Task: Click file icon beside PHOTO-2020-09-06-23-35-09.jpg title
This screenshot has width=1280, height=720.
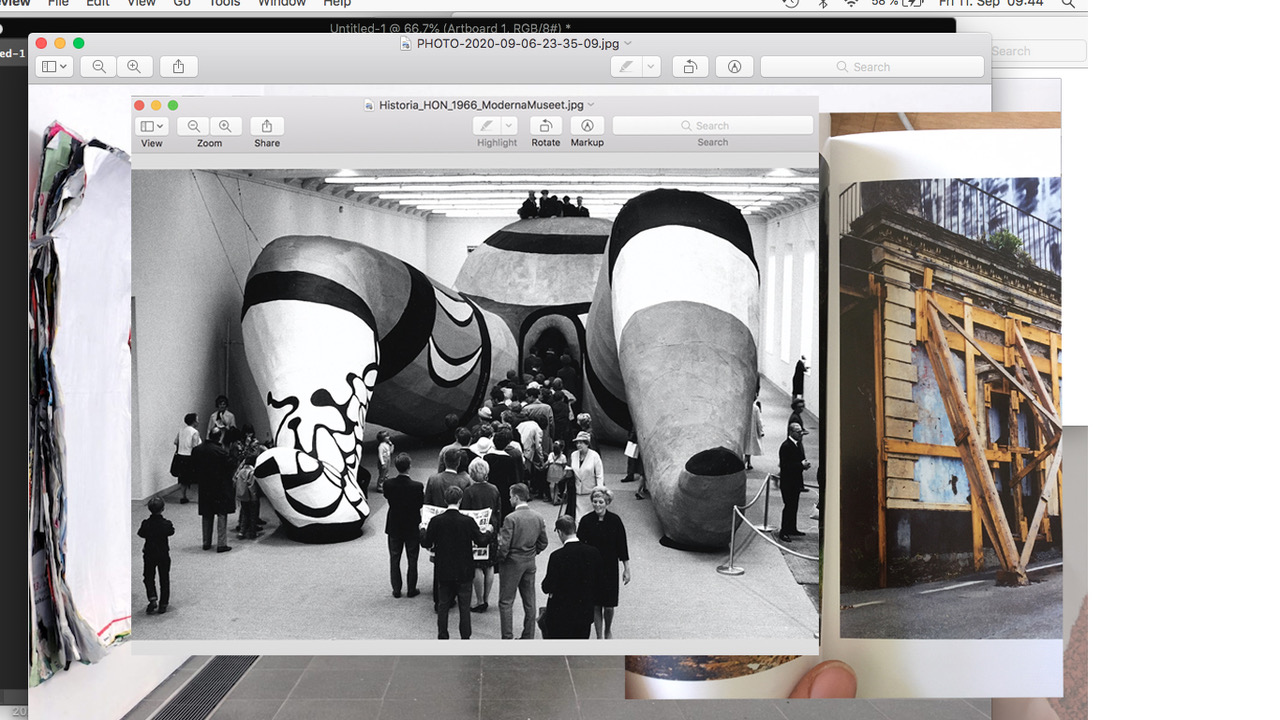Action: [406, 43]
